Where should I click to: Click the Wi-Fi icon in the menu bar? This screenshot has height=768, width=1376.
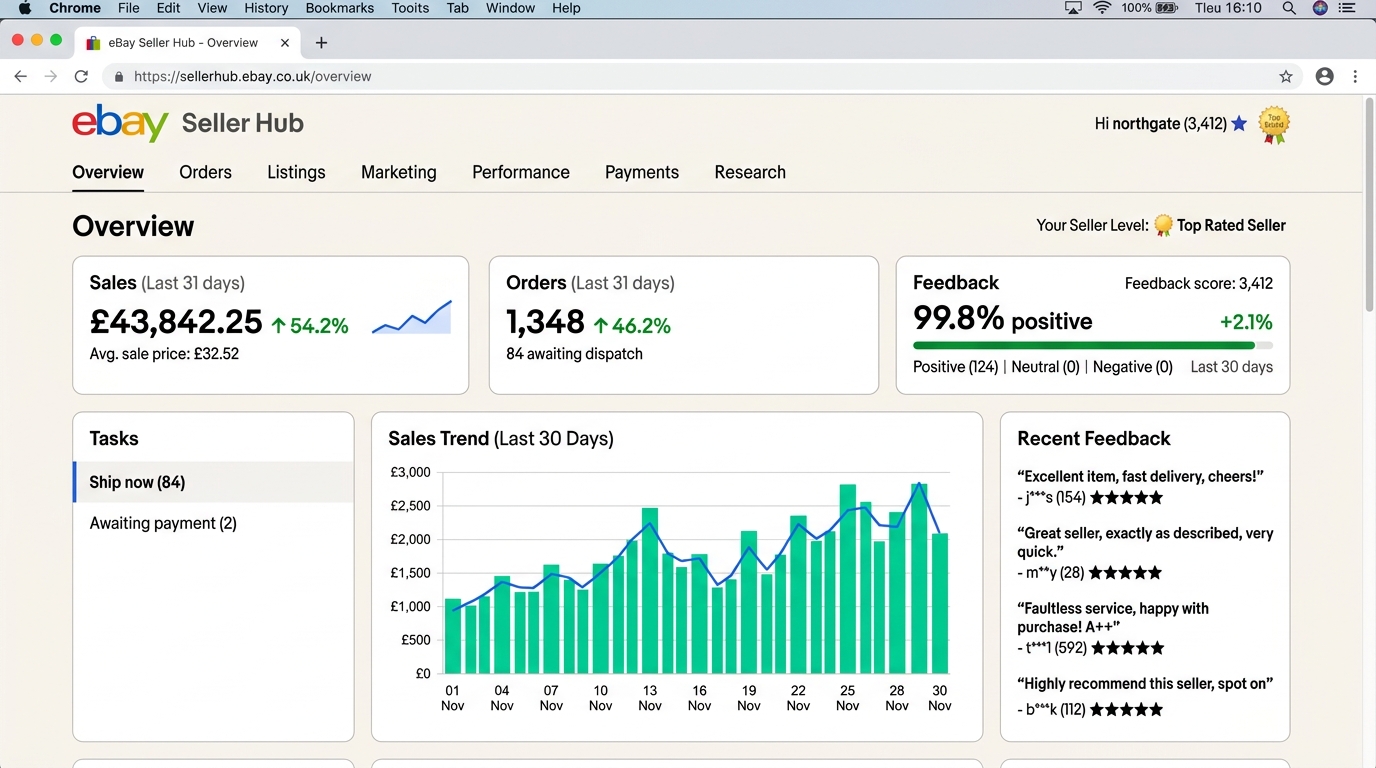(x=1102, y=8)
